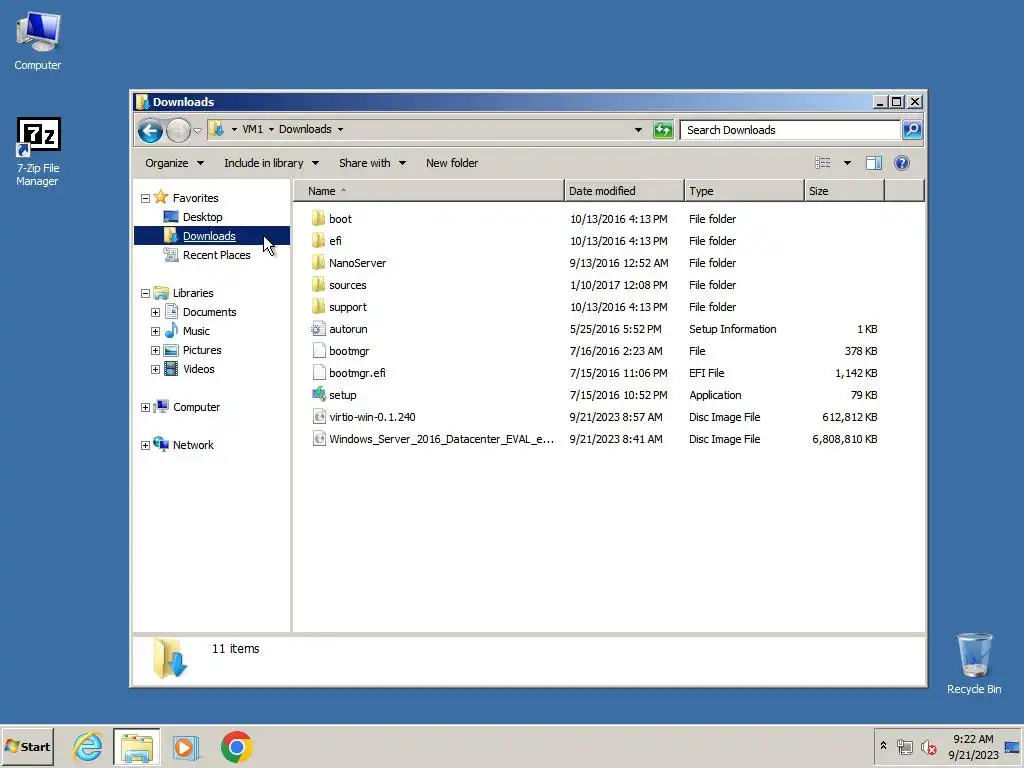
Task: Select the setup application icon
Action: tap(318, 394)
